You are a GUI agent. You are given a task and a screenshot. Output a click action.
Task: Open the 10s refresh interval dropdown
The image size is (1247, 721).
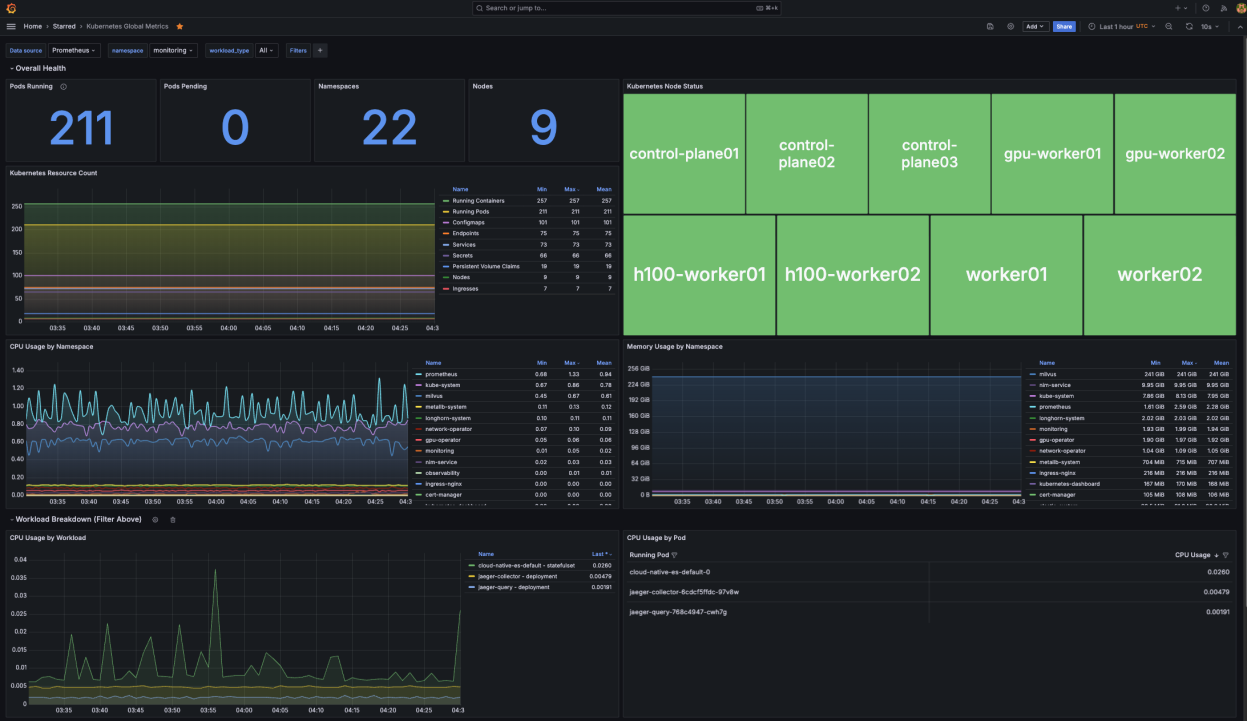(1210, 26)
